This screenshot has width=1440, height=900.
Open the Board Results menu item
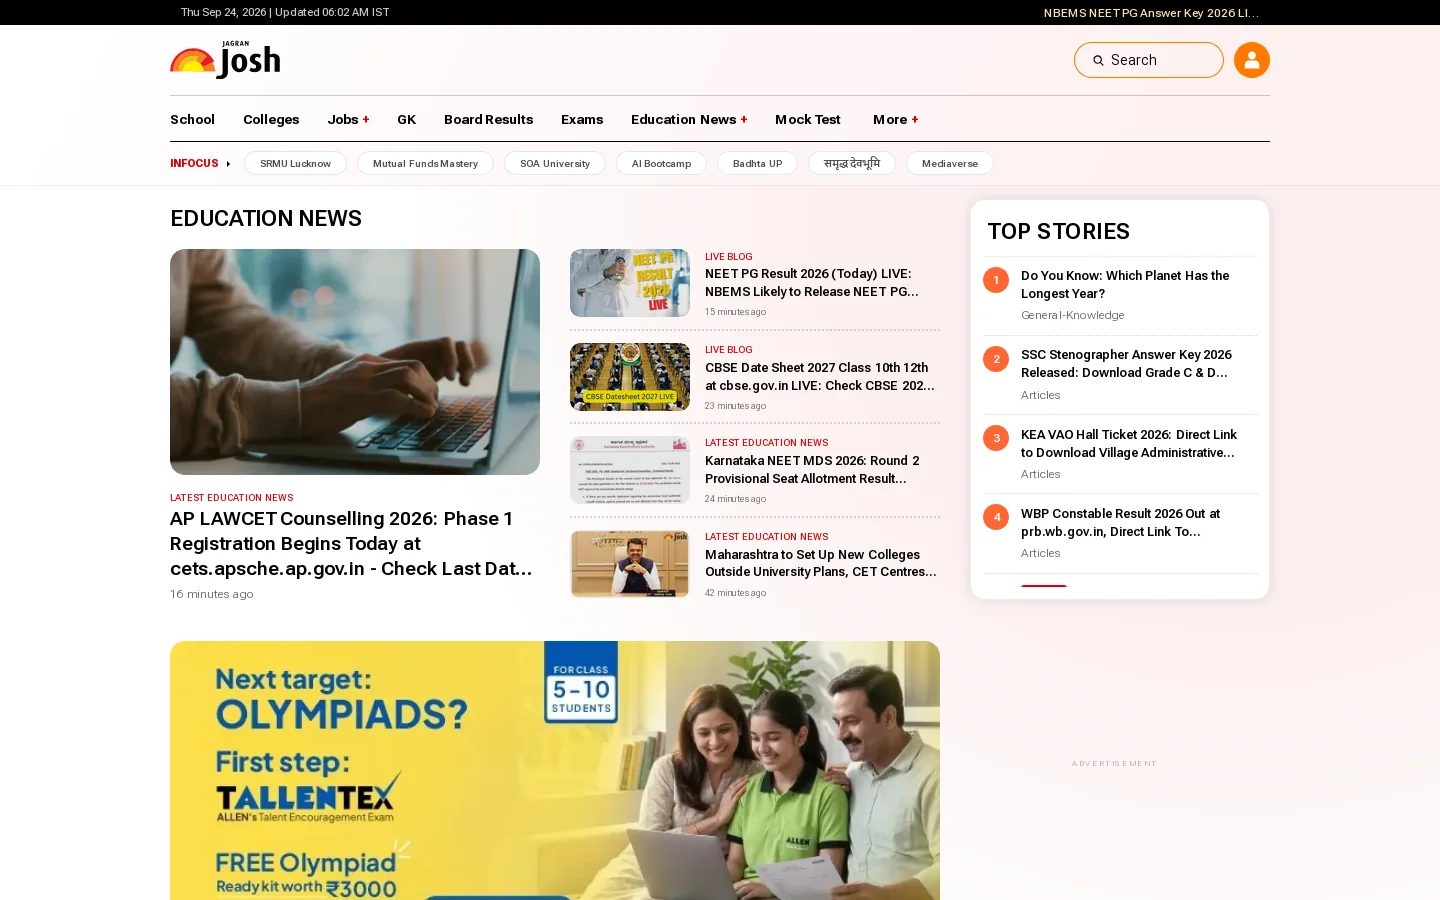(x=488, y=119)
